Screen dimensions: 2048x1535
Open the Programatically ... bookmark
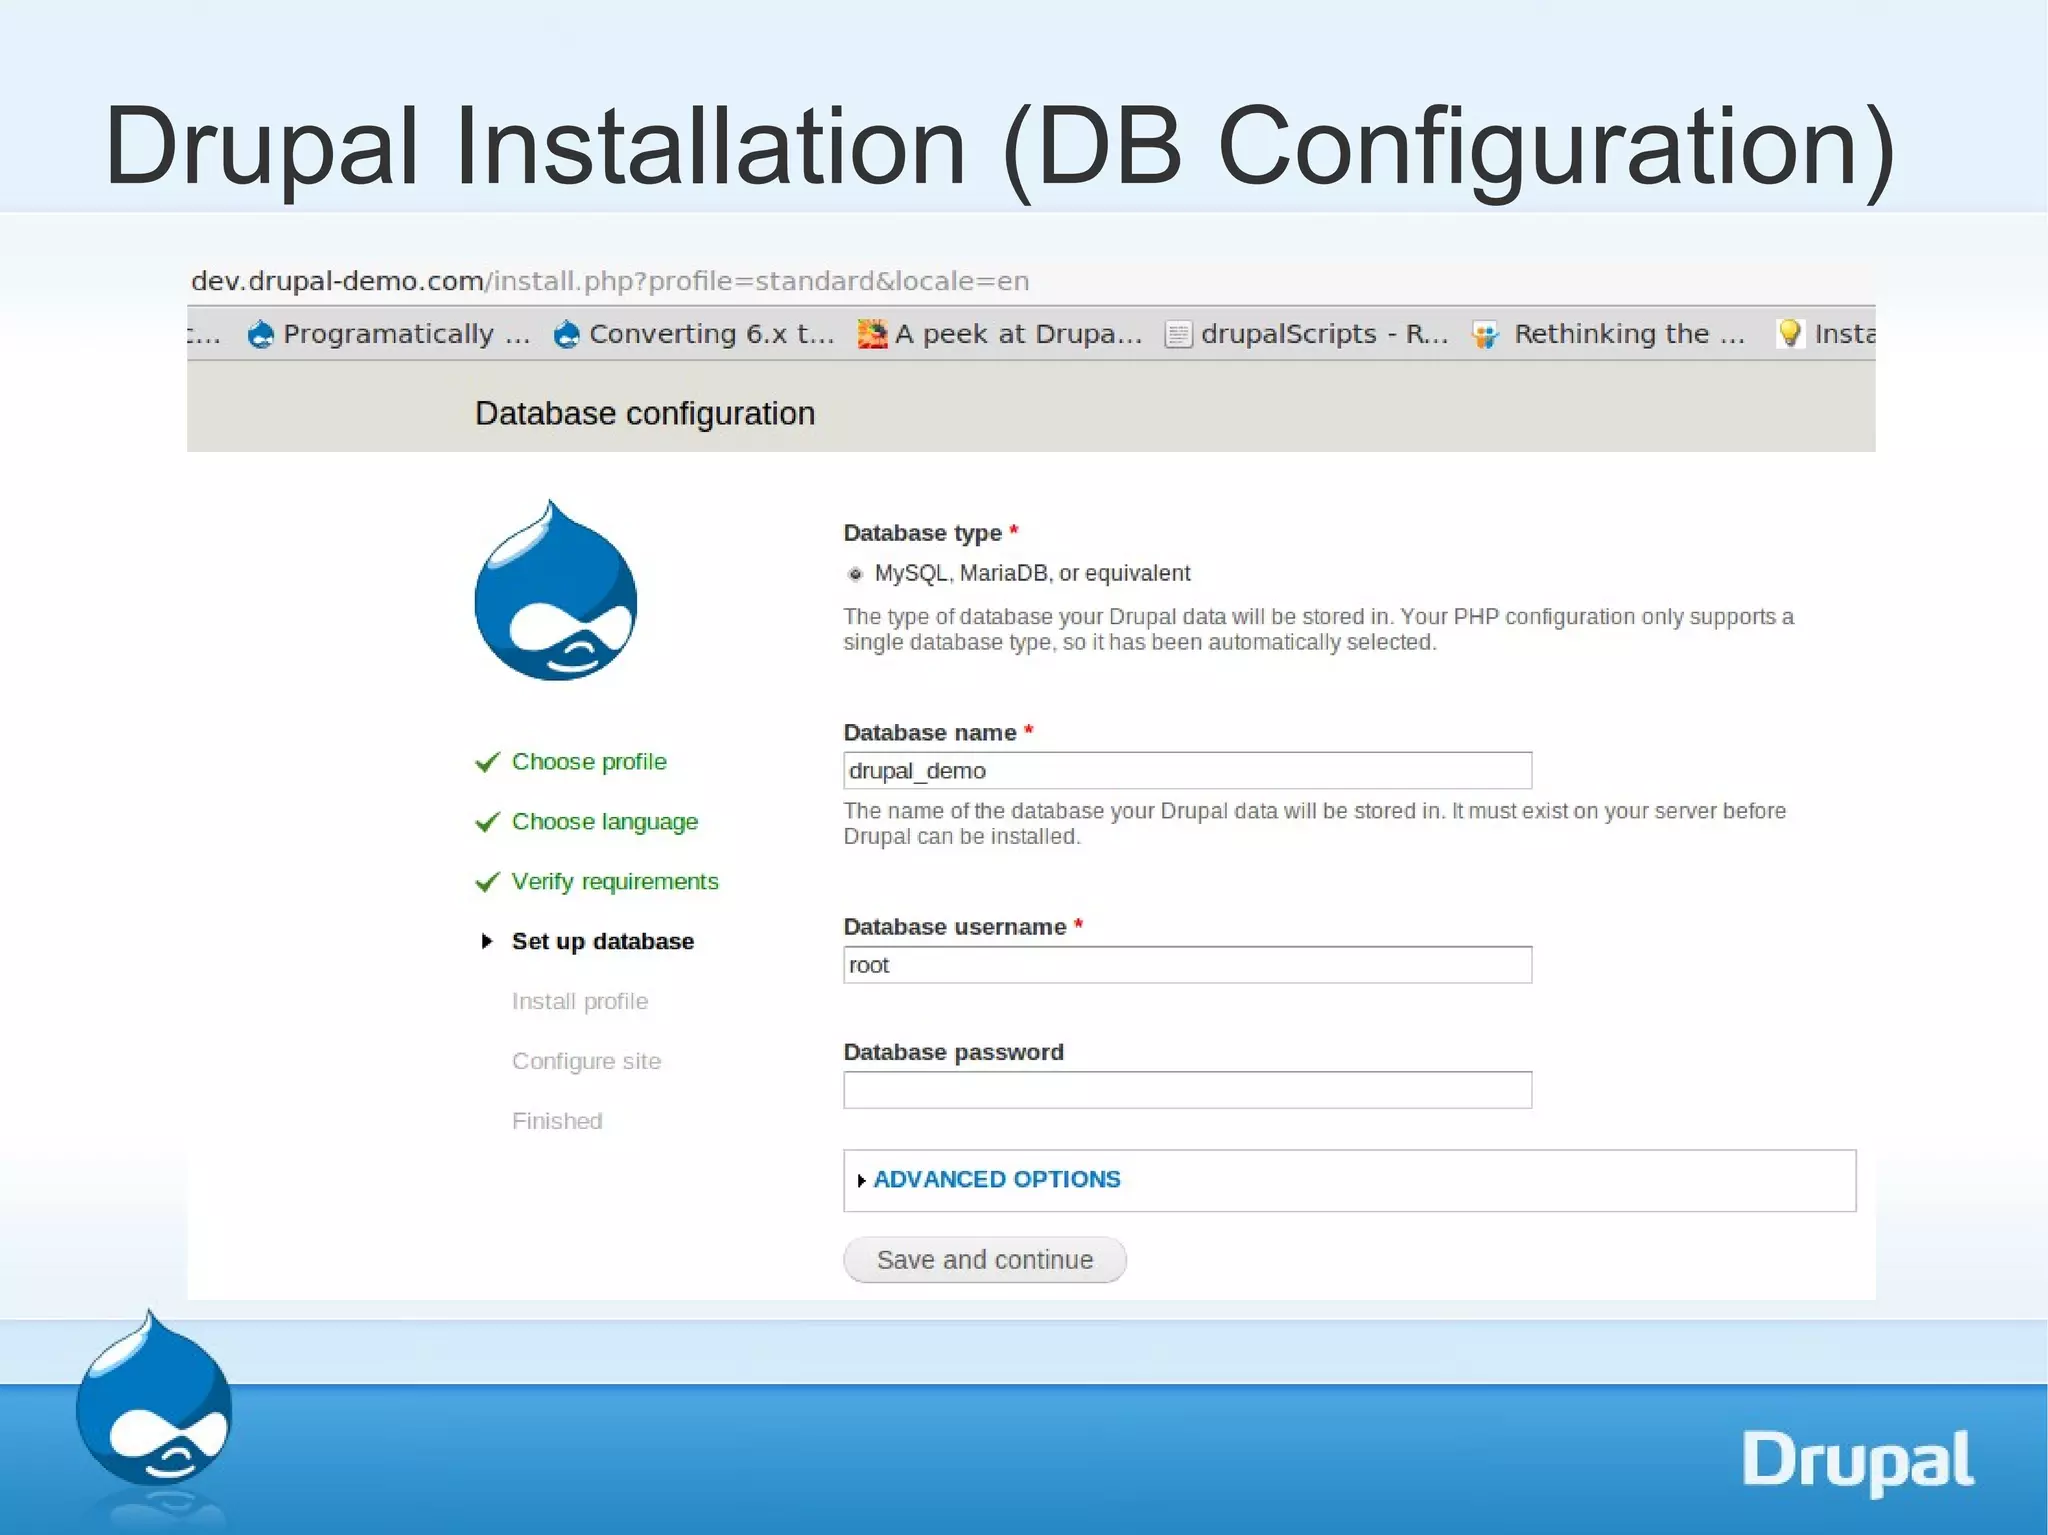pos(389,334)
